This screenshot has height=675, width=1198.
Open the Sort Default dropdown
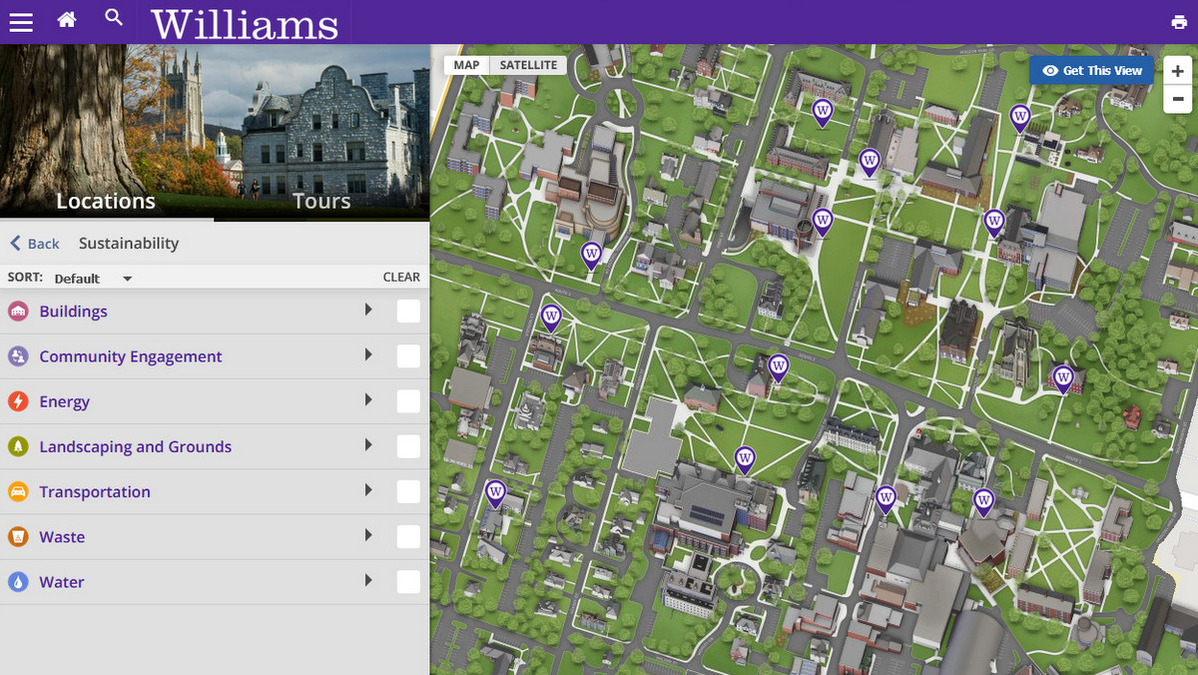click(x=93, y=278)
